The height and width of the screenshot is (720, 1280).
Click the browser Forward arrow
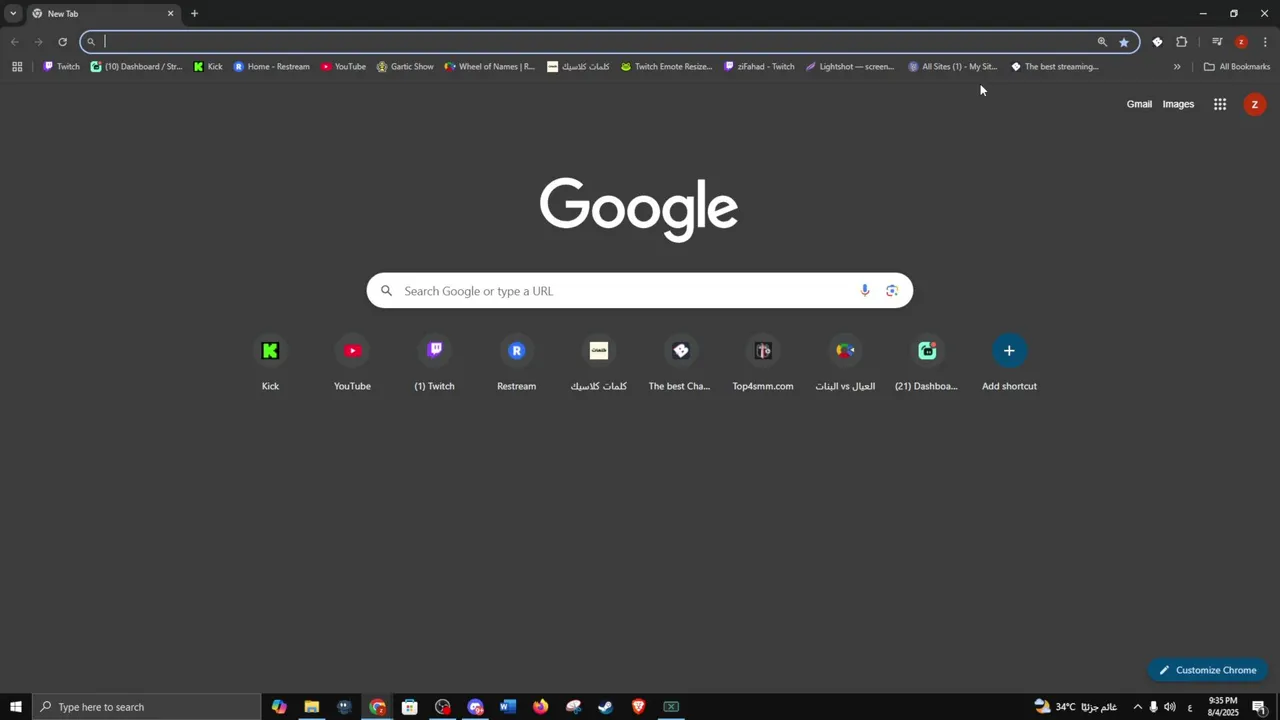38,42
